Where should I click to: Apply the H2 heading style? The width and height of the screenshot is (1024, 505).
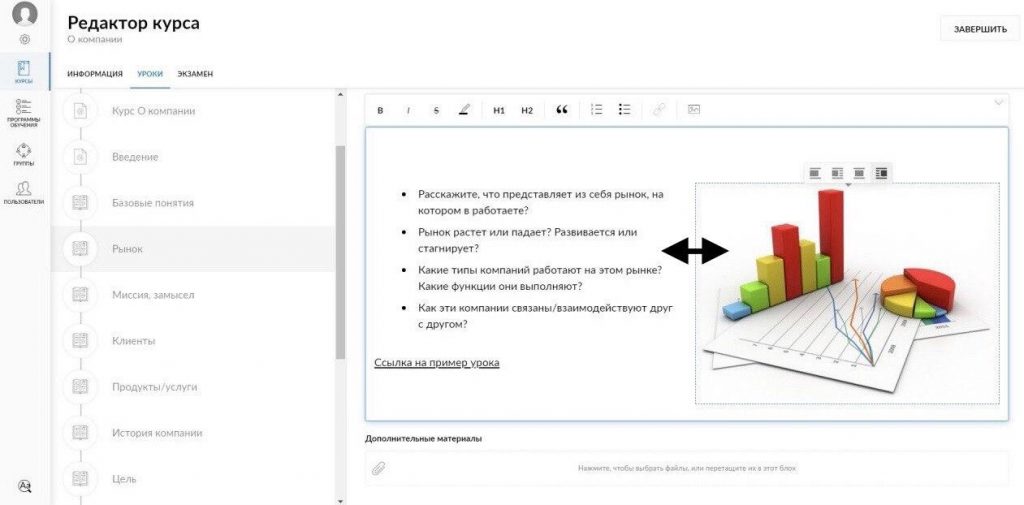pyautogui.click(x=527, y=110)
